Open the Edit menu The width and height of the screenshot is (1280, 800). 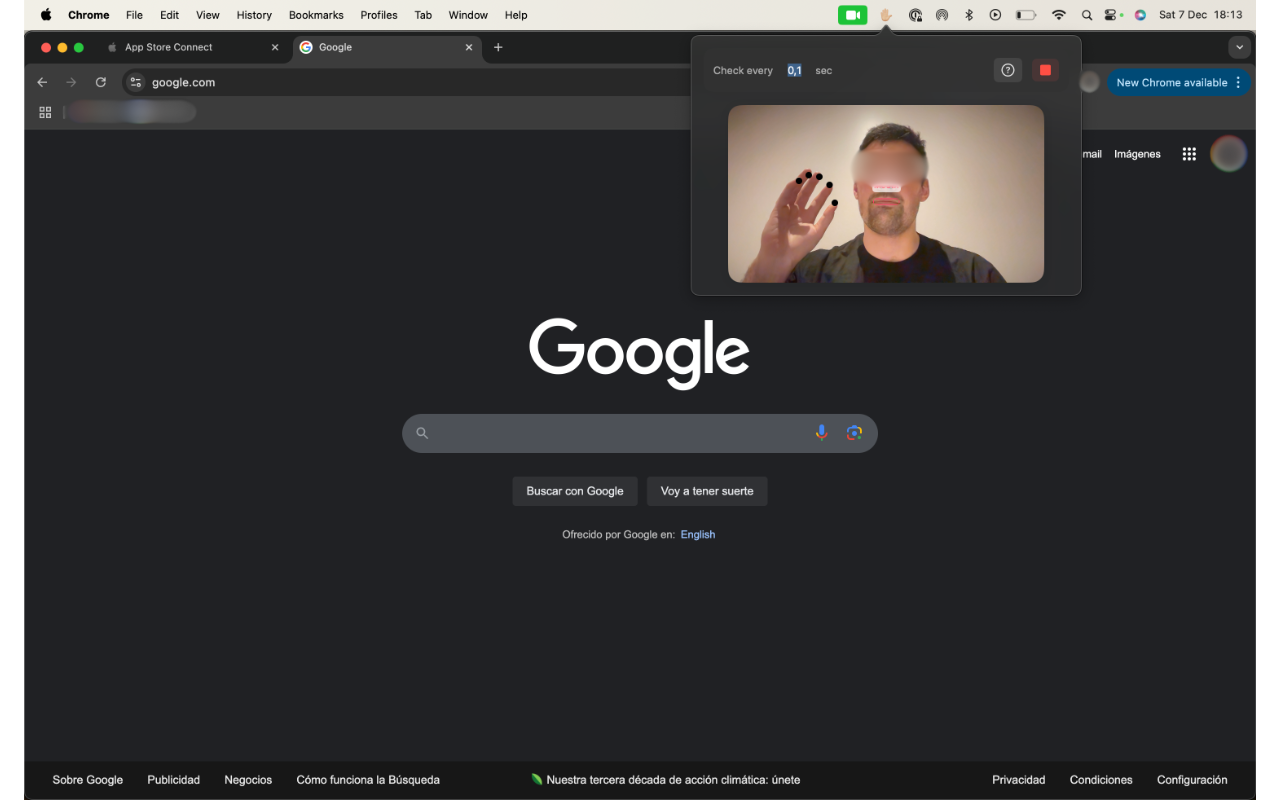[169, 15]
